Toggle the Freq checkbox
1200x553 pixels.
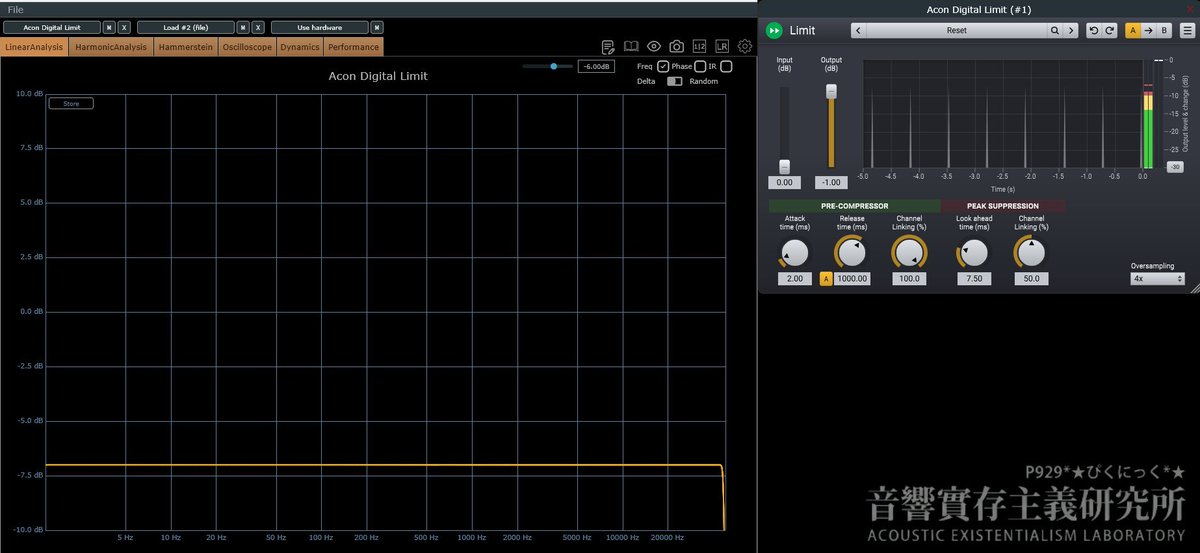663,66
